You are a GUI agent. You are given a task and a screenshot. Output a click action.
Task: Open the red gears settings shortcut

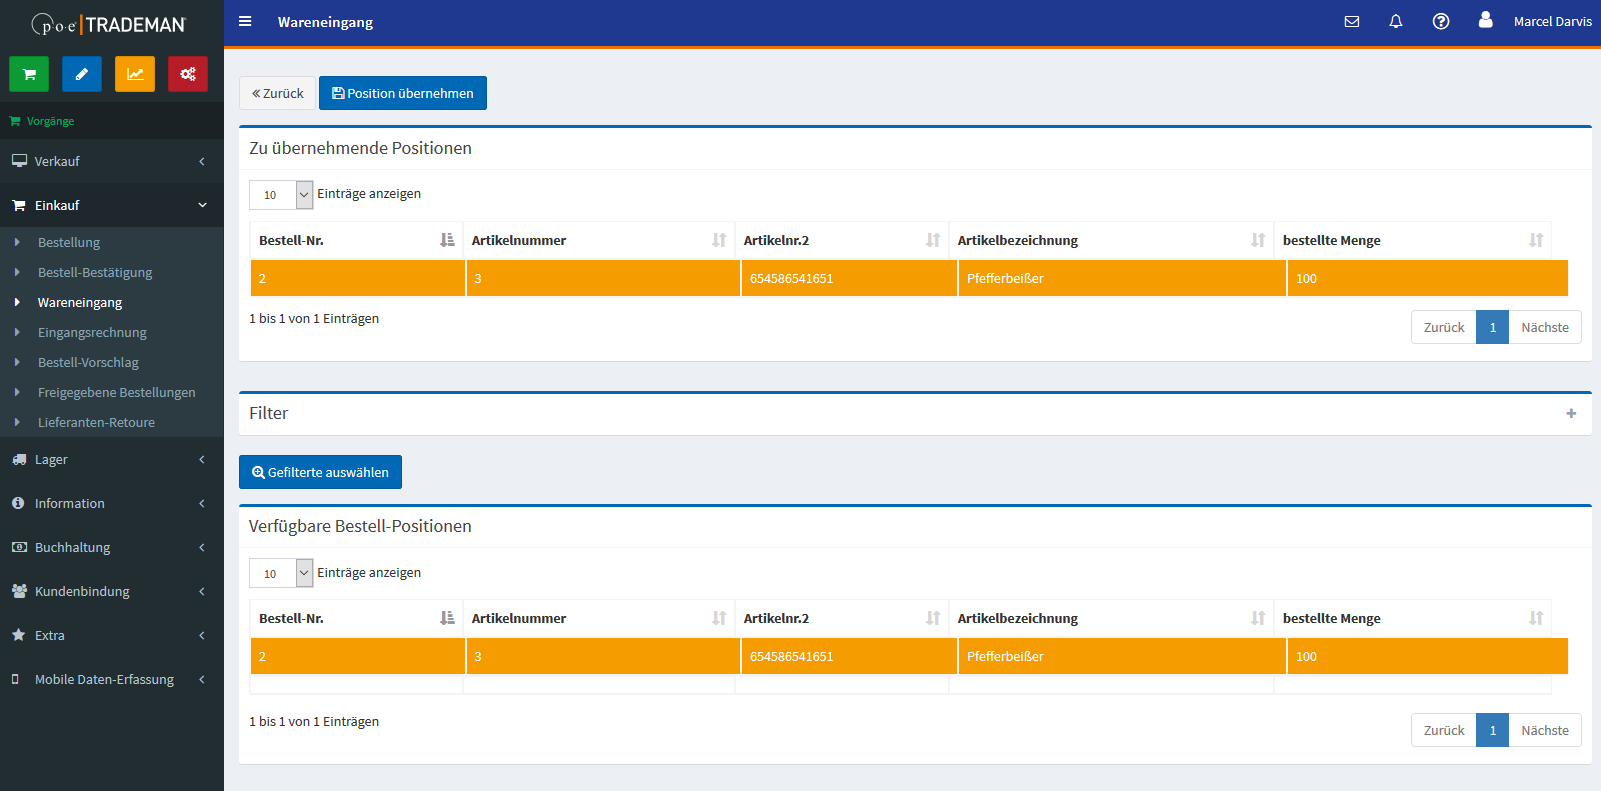click(x=188, y=74)
